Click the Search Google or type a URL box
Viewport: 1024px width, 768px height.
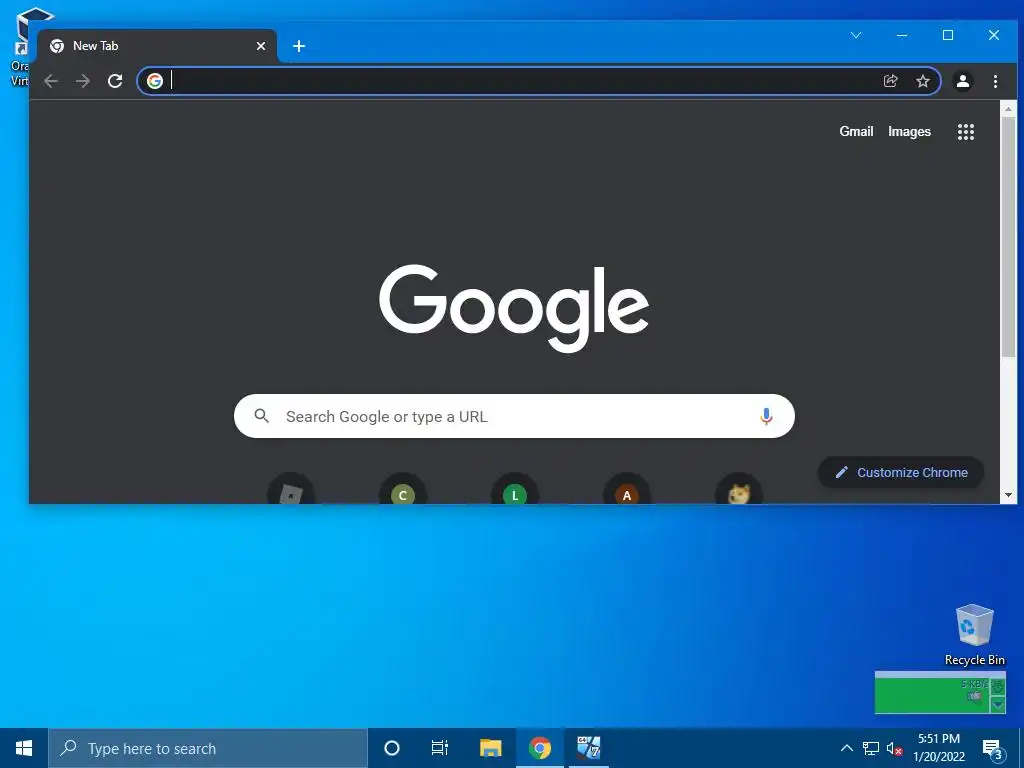click(514, 416)
